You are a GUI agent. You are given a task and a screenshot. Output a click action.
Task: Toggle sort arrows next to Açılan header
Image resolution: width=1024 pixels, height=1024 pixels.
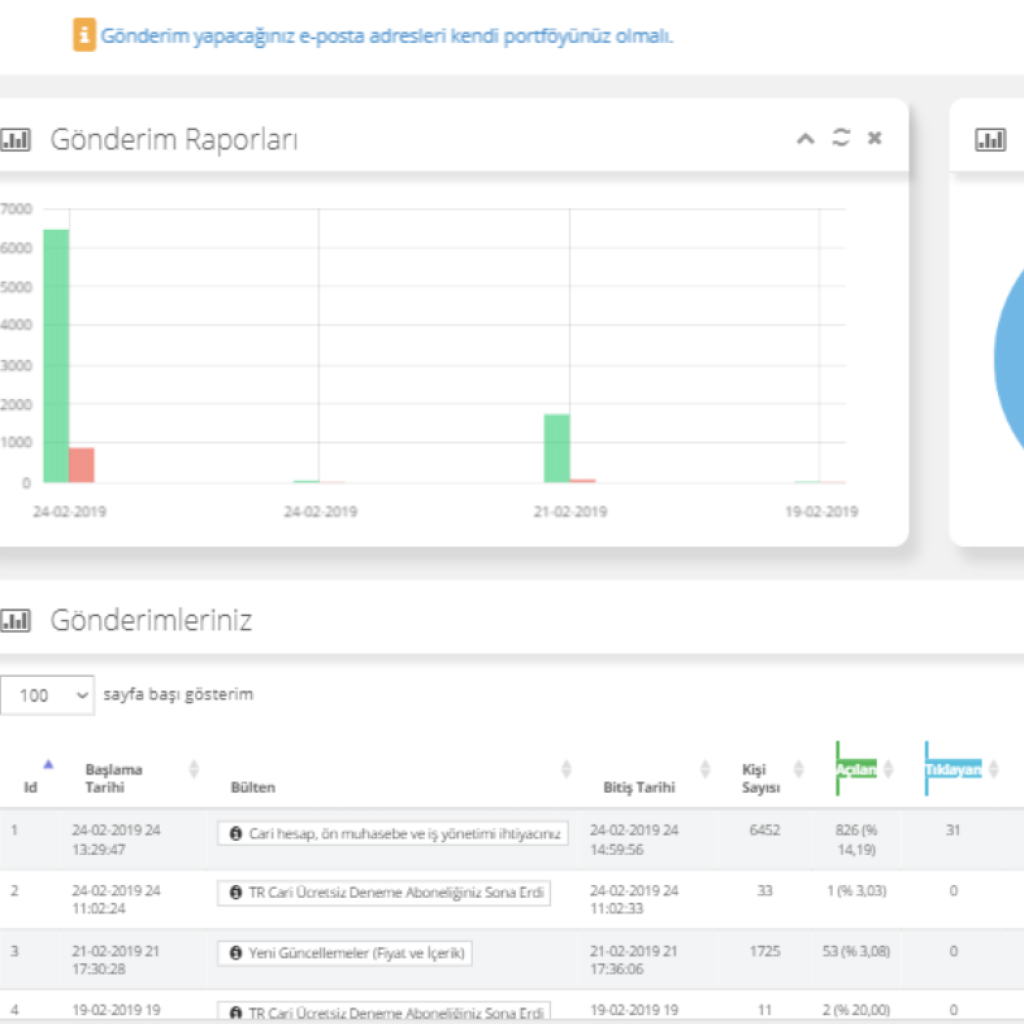point(888,769)
